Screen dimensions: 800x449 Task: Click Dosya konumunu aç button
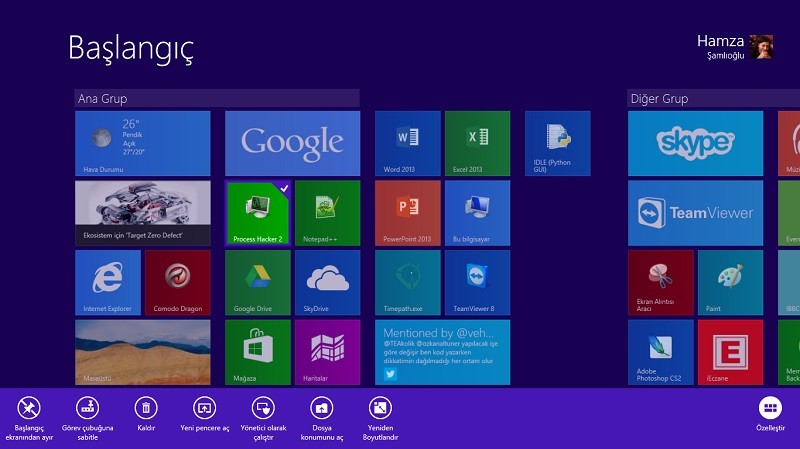click(x=321, y=418)
